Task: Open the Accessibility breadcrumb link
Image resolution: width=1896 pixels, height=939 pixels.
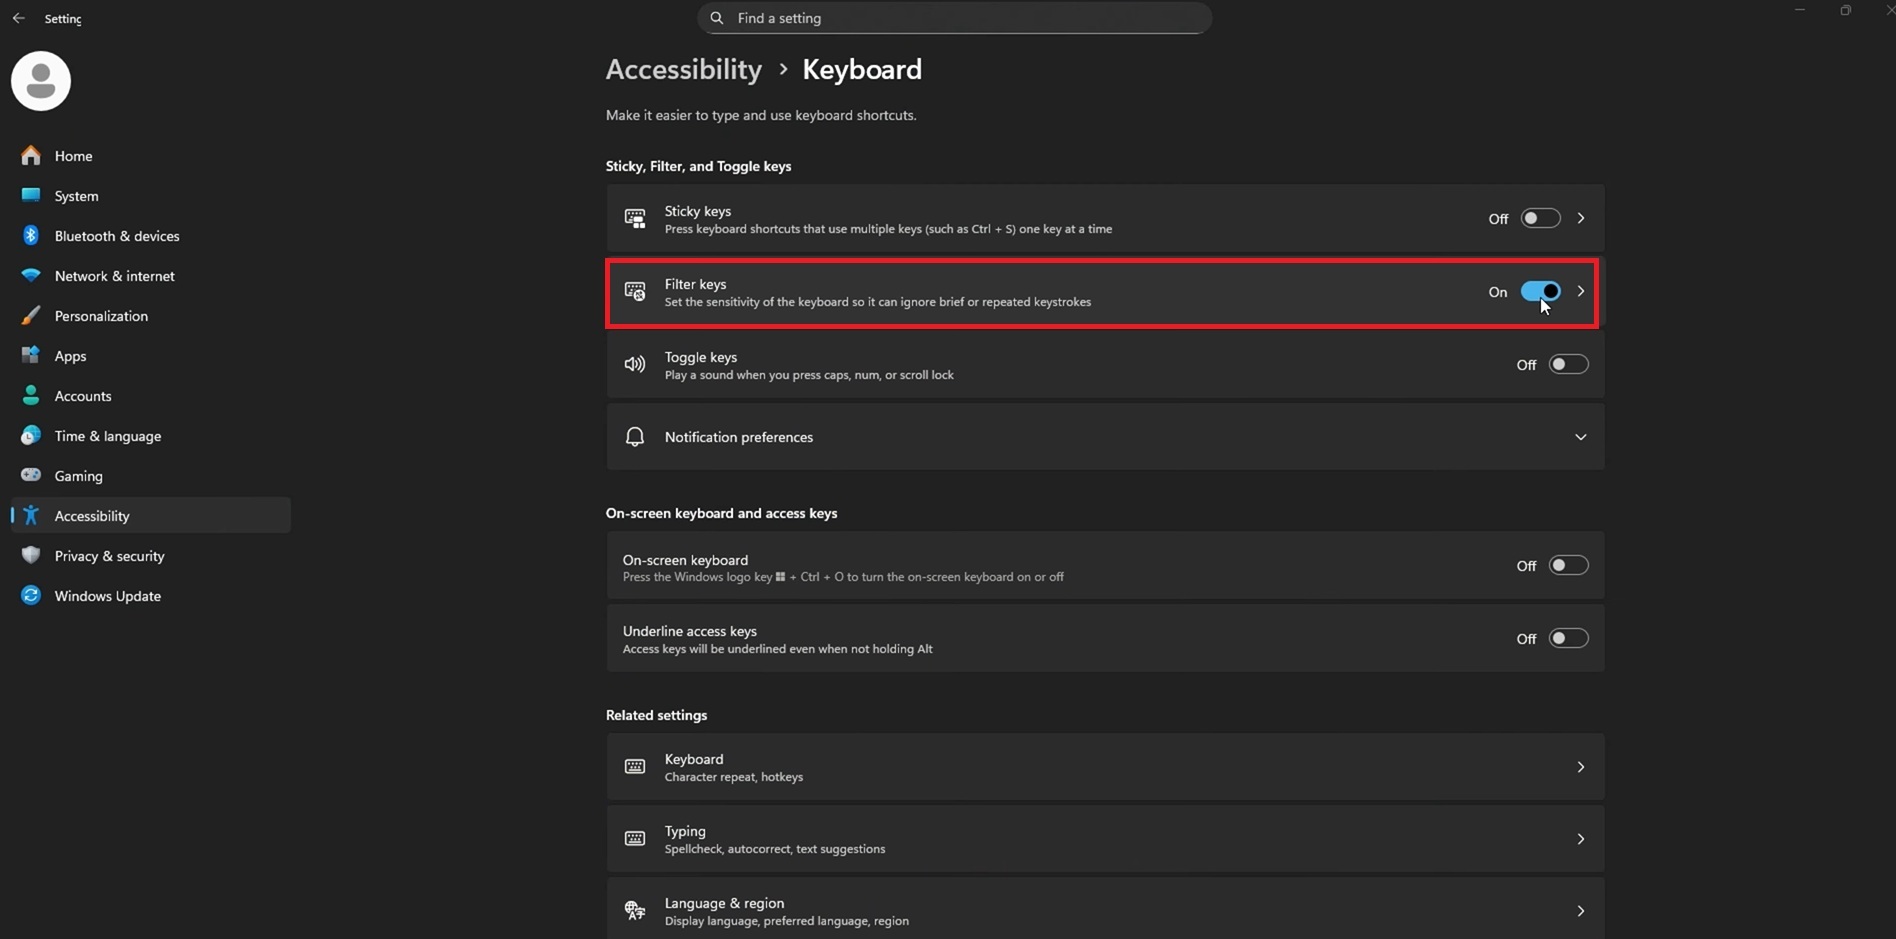Action: pyautogui.click(x=683, y=69)
